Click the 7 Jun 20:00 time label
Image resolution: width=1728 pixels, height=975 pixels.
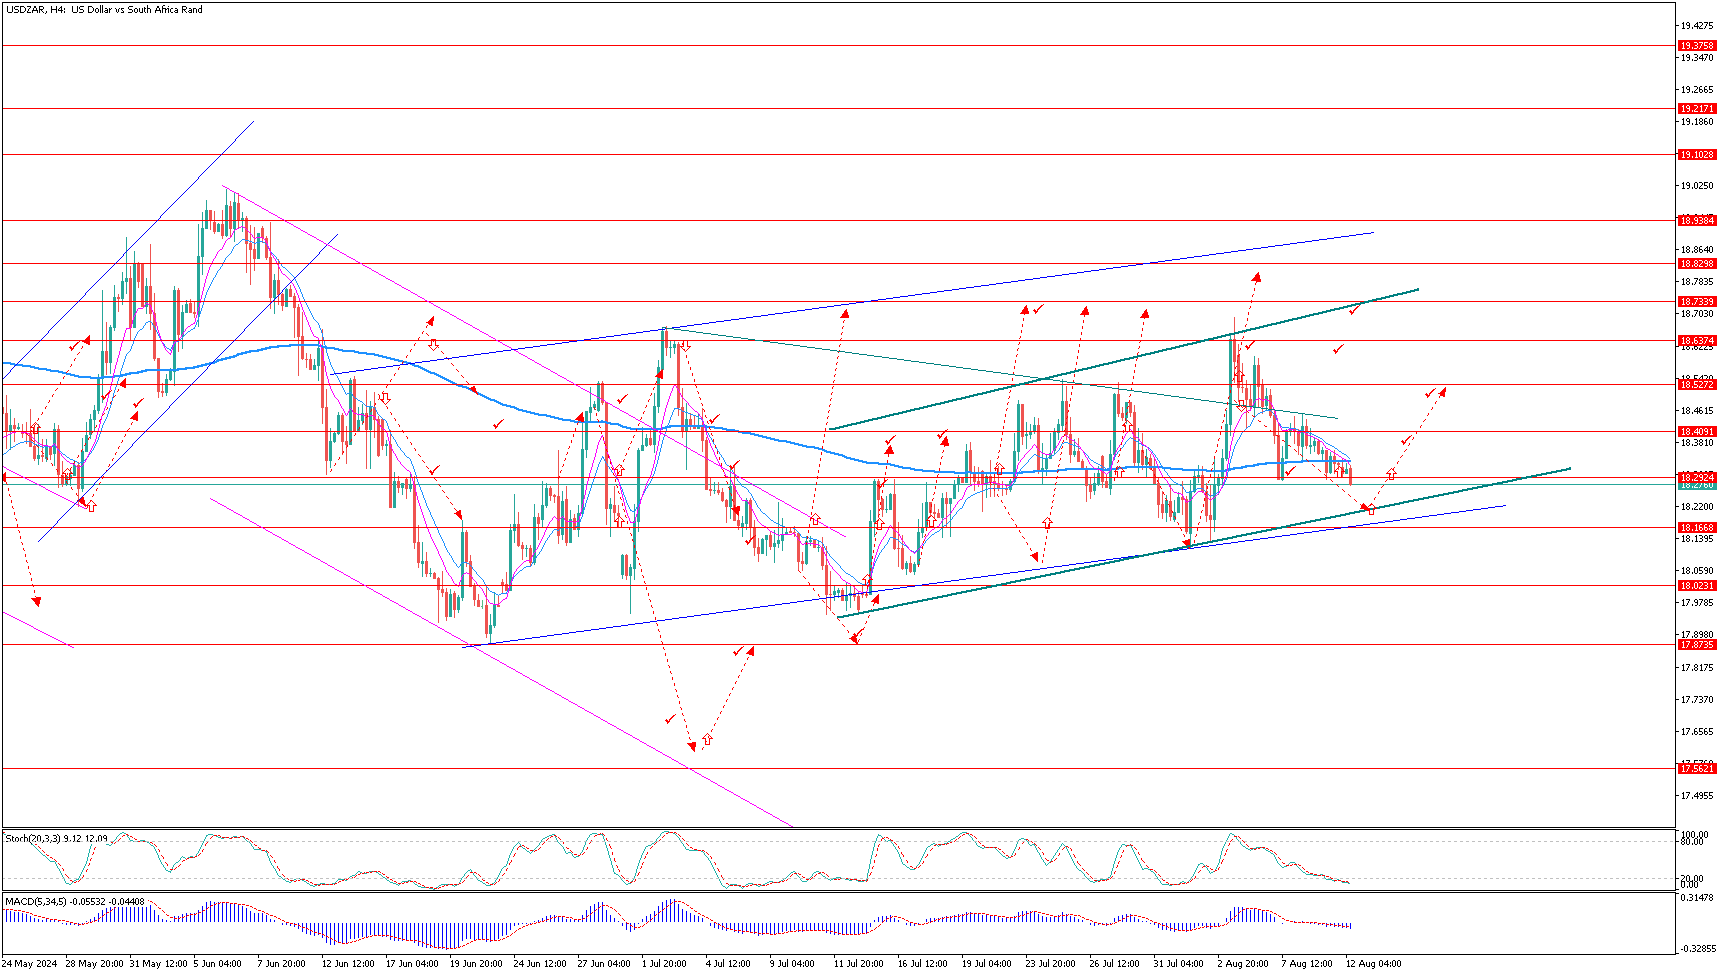click(x=282, y=964)
